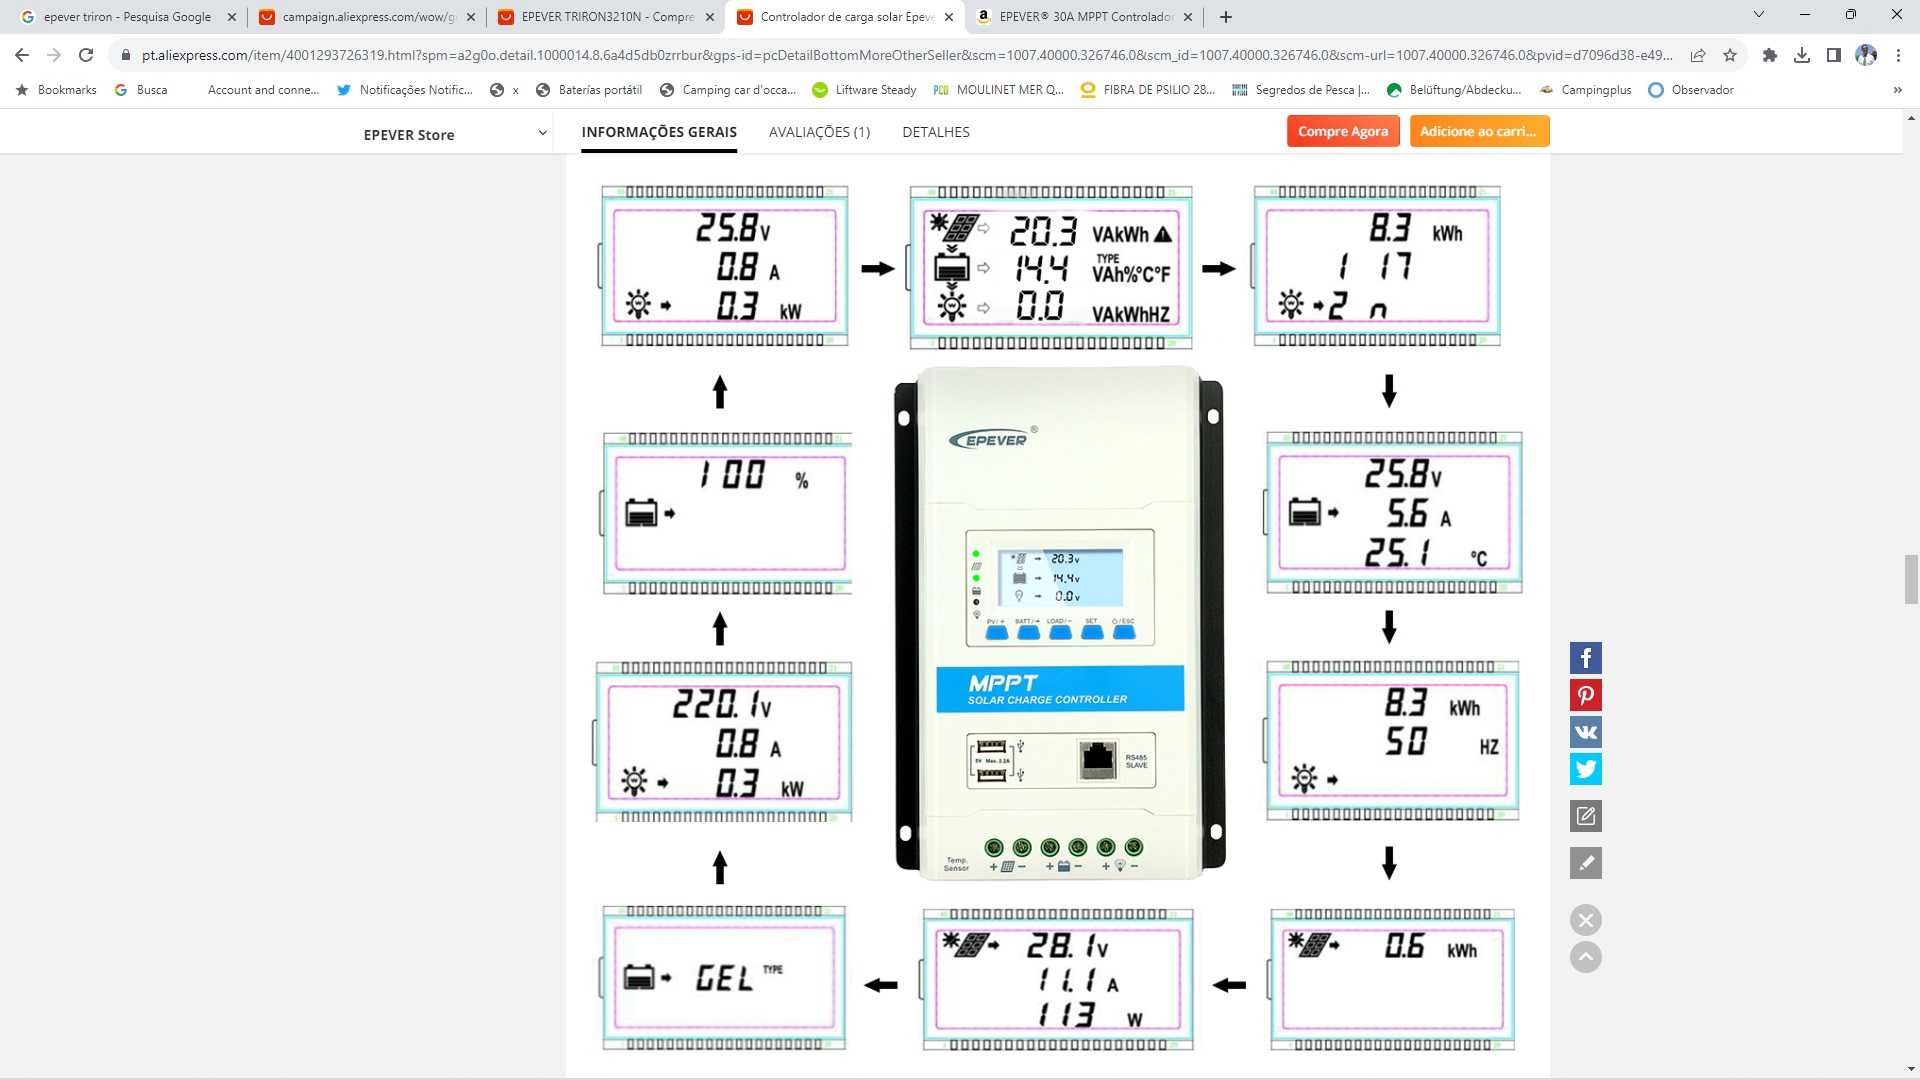Show the hidden bookmarks overflow
Screen dimensions: 1920x1080
click(1897, 90)
